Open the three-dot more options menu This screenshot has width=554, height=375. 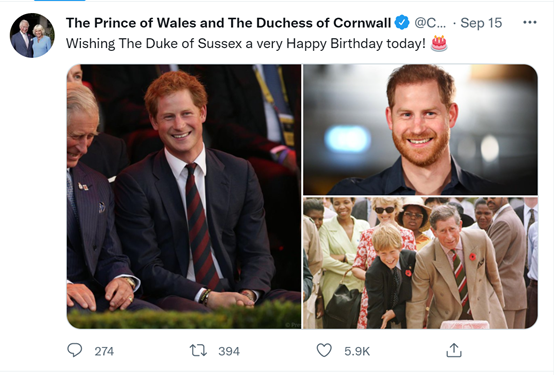[530, 23]
